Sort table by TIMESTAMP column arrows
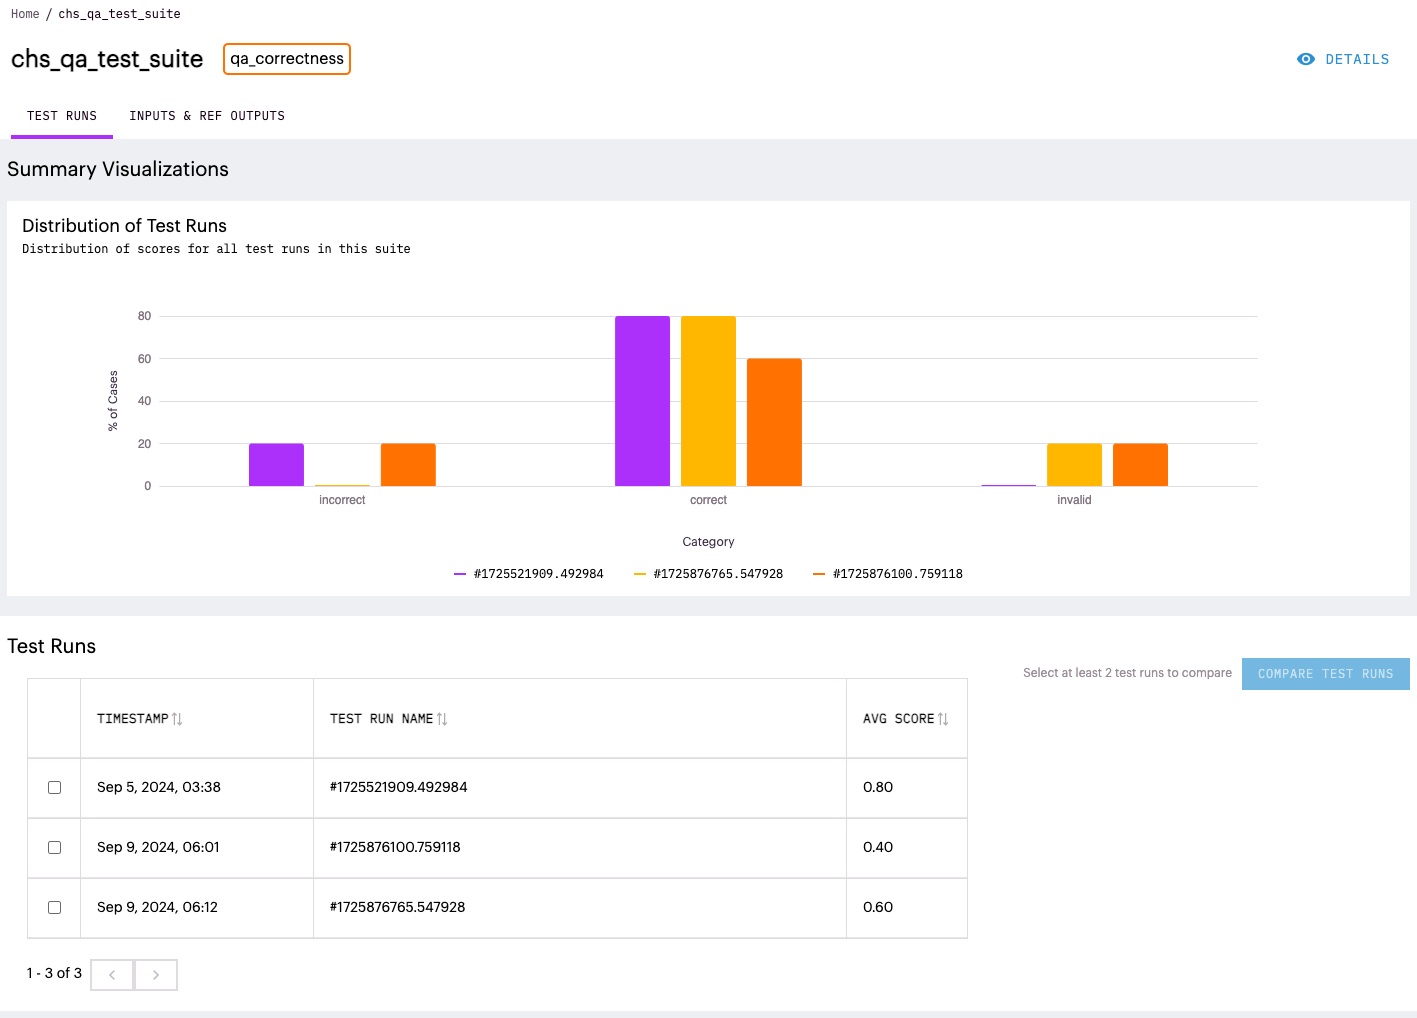The width and height of the screenshot is (1417, 1018). (177, 719)
